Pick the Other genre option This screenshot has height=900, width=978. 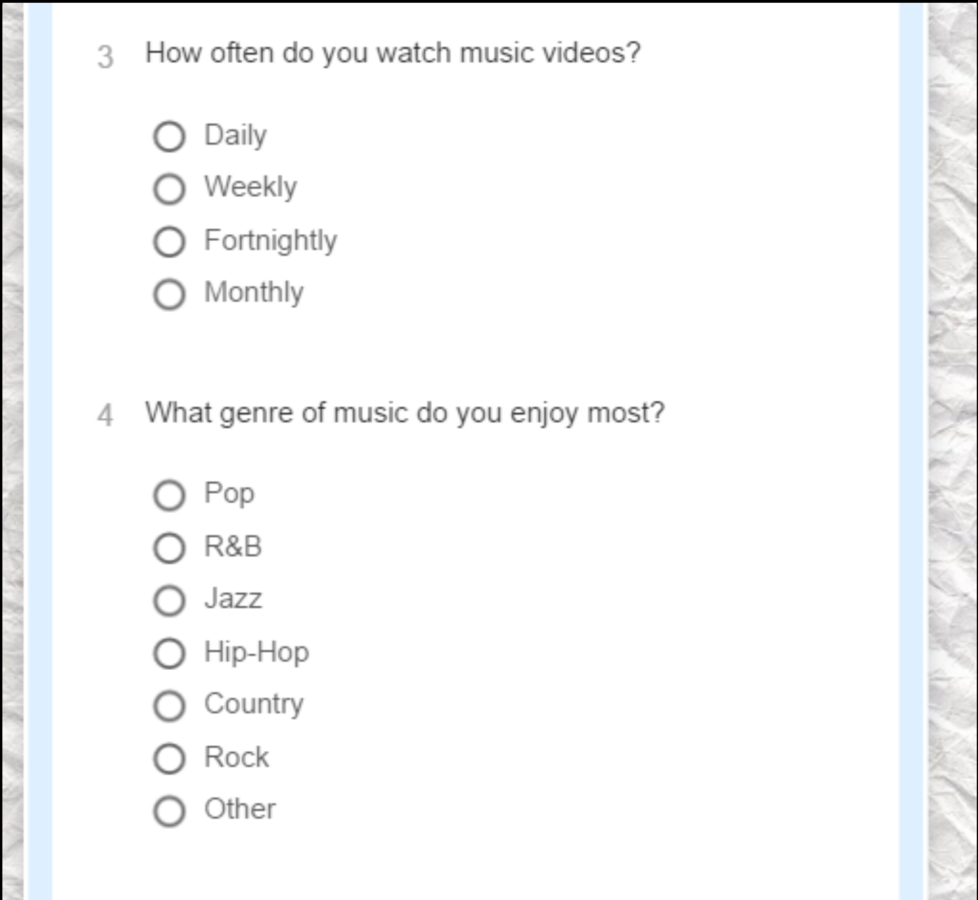(169, 811)
